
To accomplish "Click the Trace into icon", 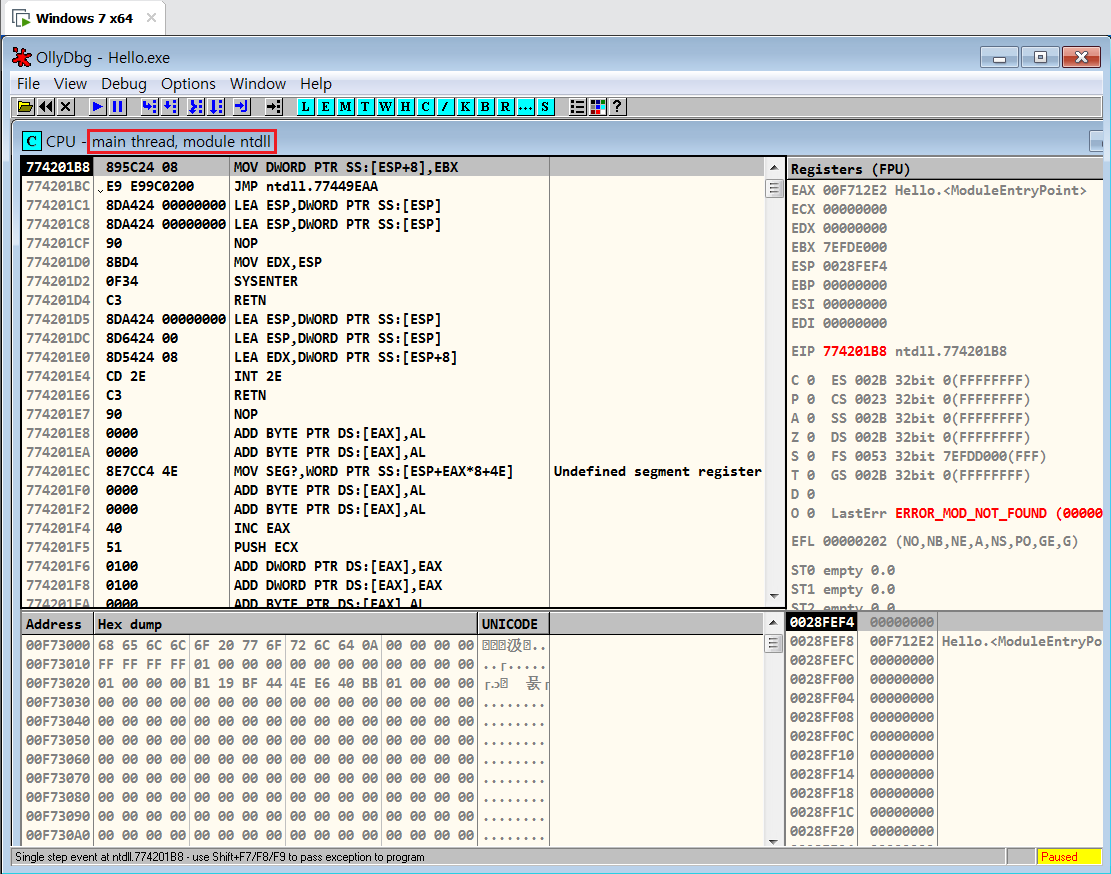I will (196, 107).
